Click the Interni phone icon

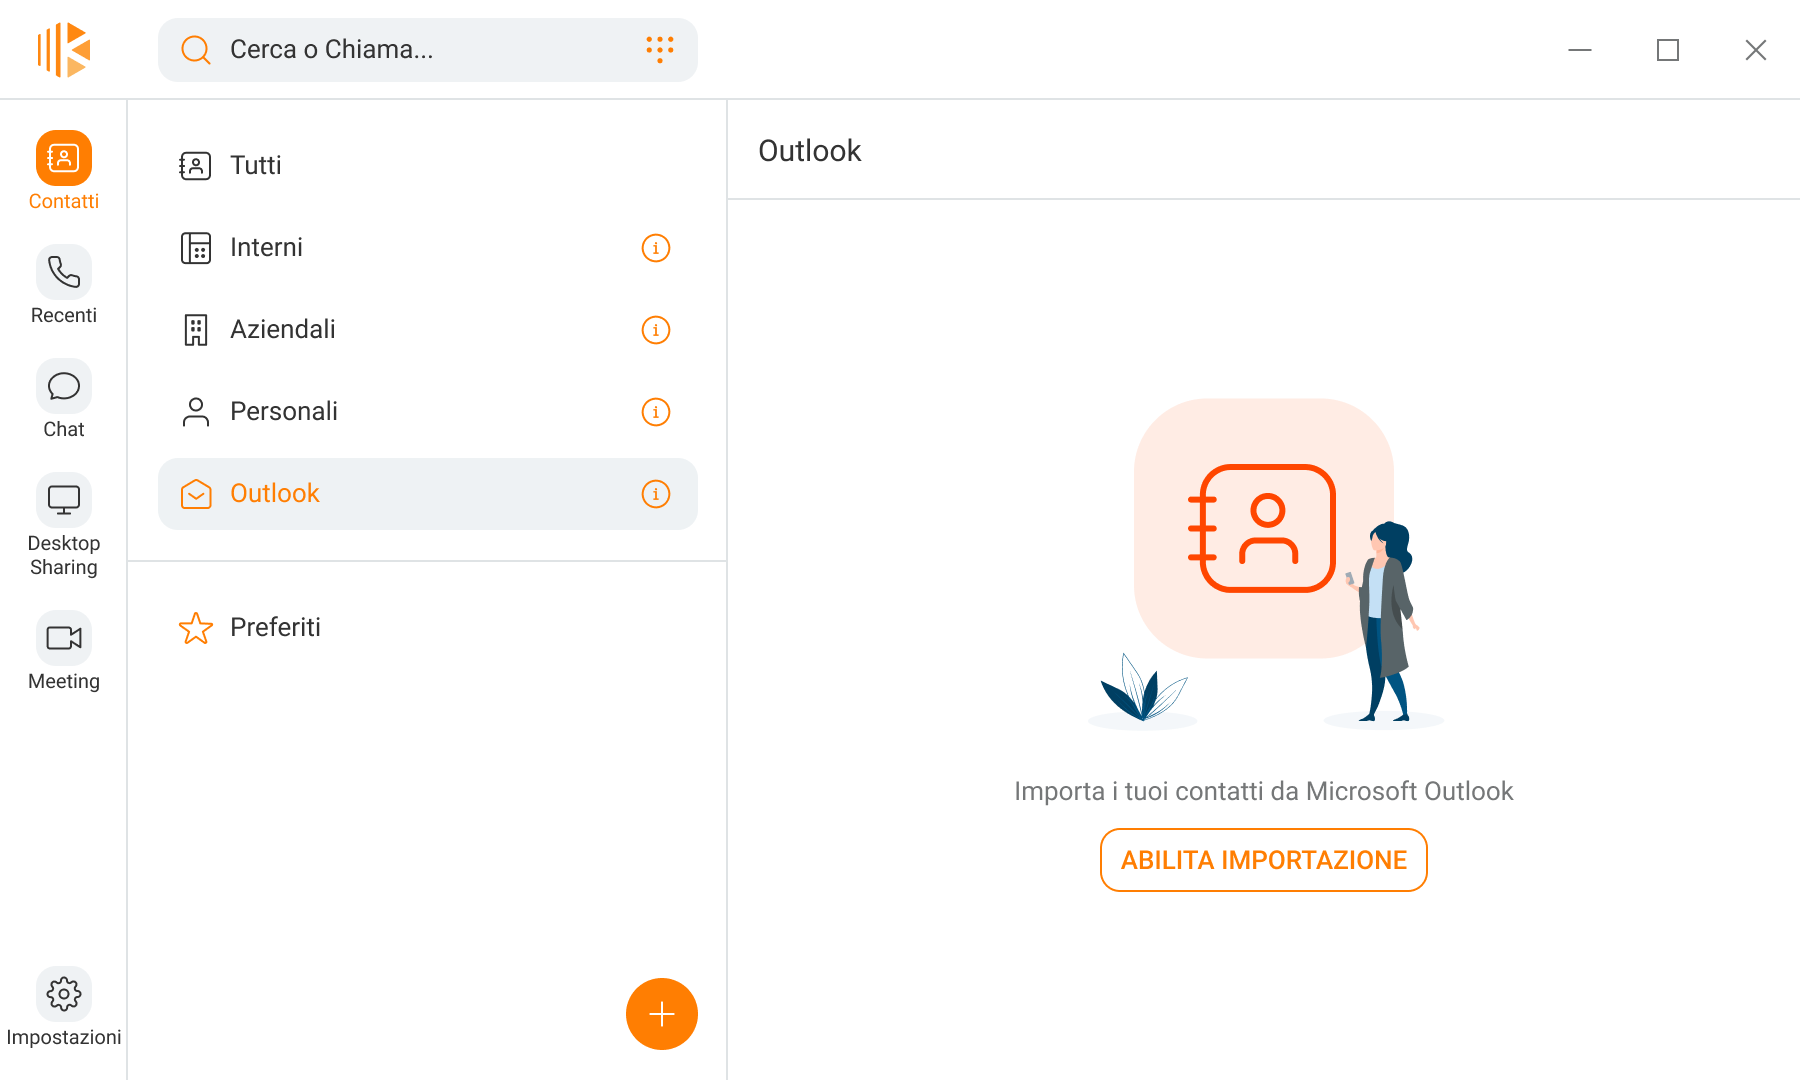(x=195, y=248)
